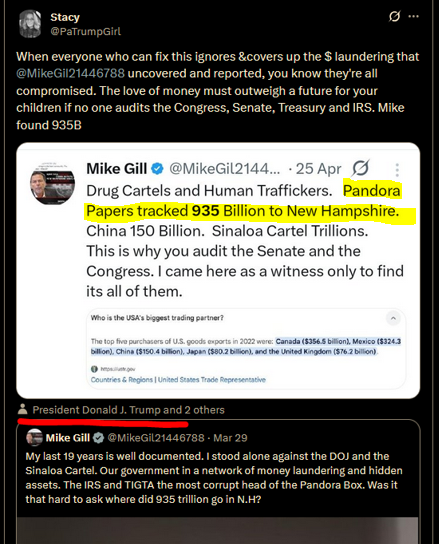Open the vertical dots menu in the embedded post
Image resolution: width=439 pixels, height=544 pixels.
[397, 170]
